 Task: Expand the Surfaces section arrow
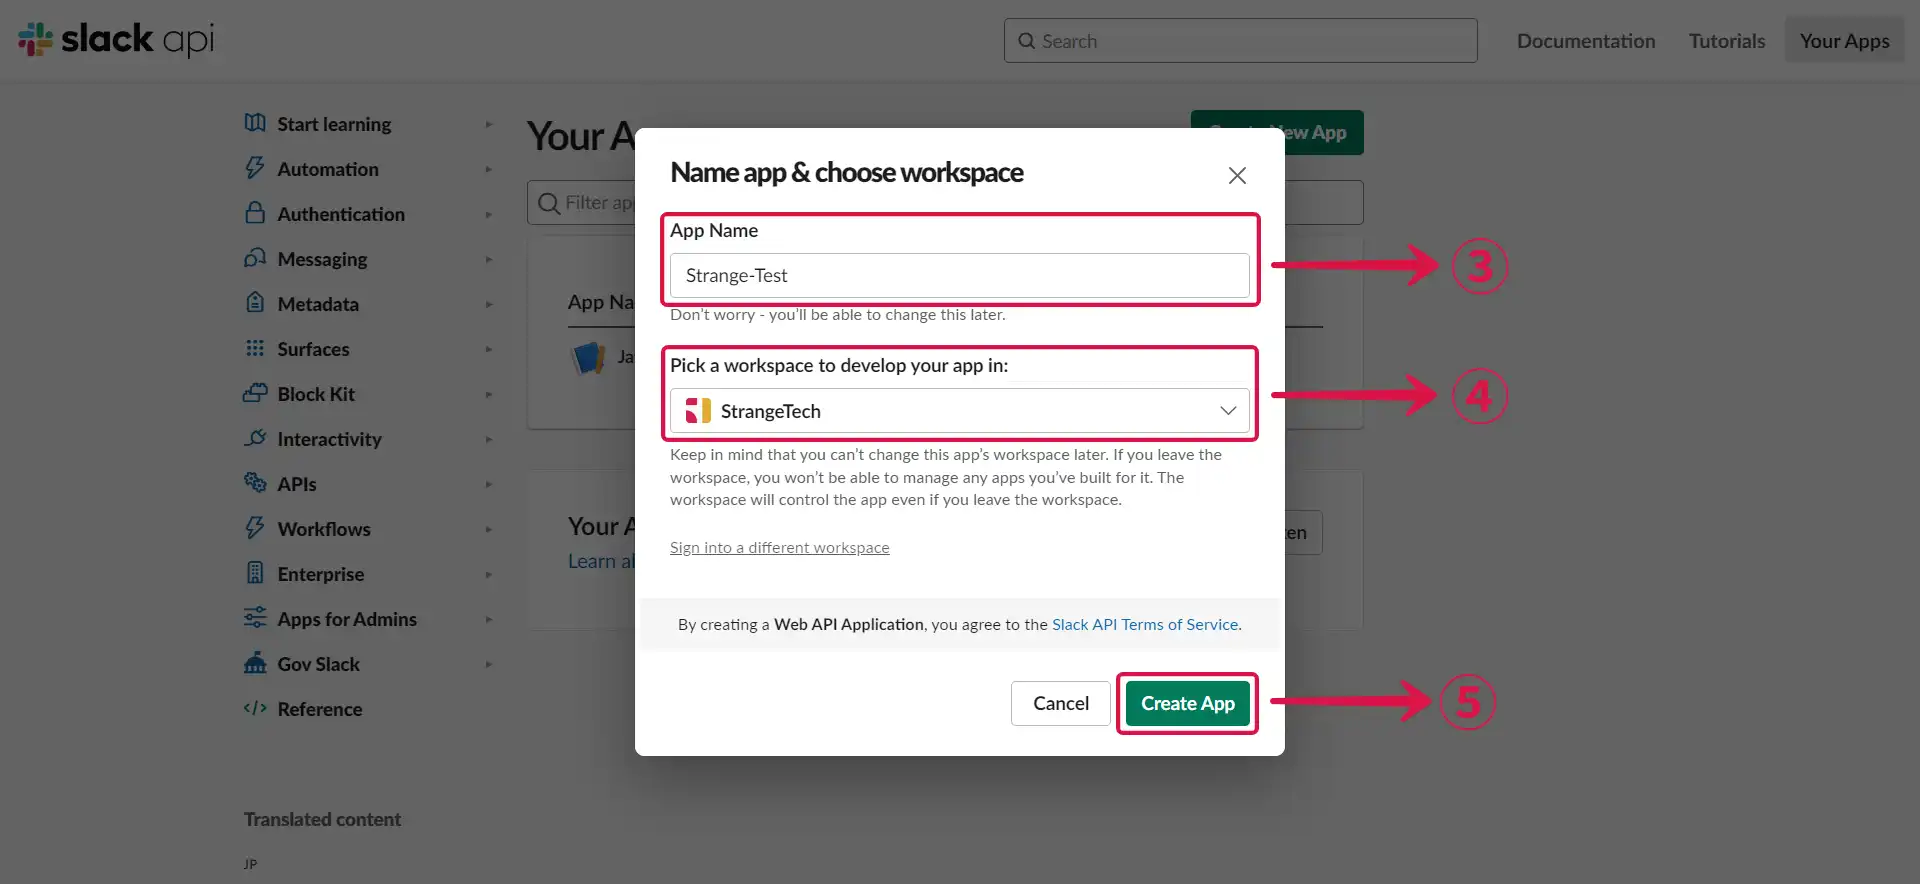[489, 349]
